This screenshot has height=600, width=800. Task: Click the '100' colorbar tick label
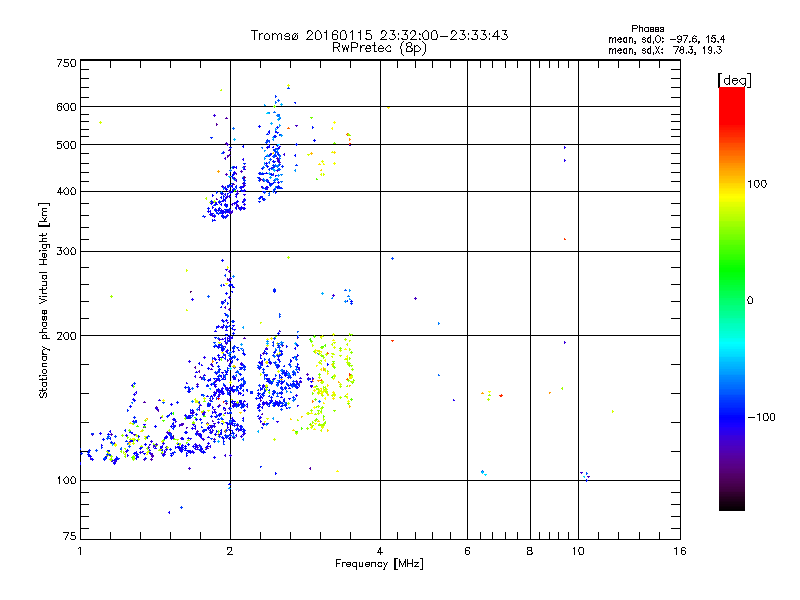(x=757, y=184)
